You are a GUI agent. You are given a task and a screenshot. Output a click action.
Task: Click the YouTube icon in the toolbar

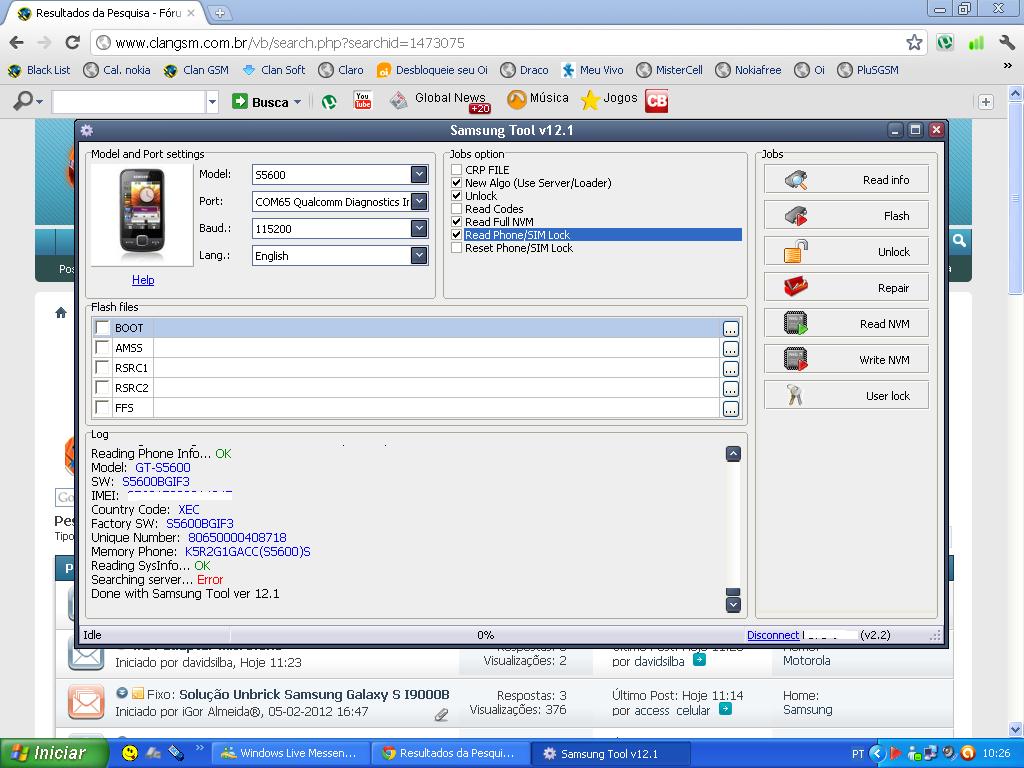pos(362,100)
